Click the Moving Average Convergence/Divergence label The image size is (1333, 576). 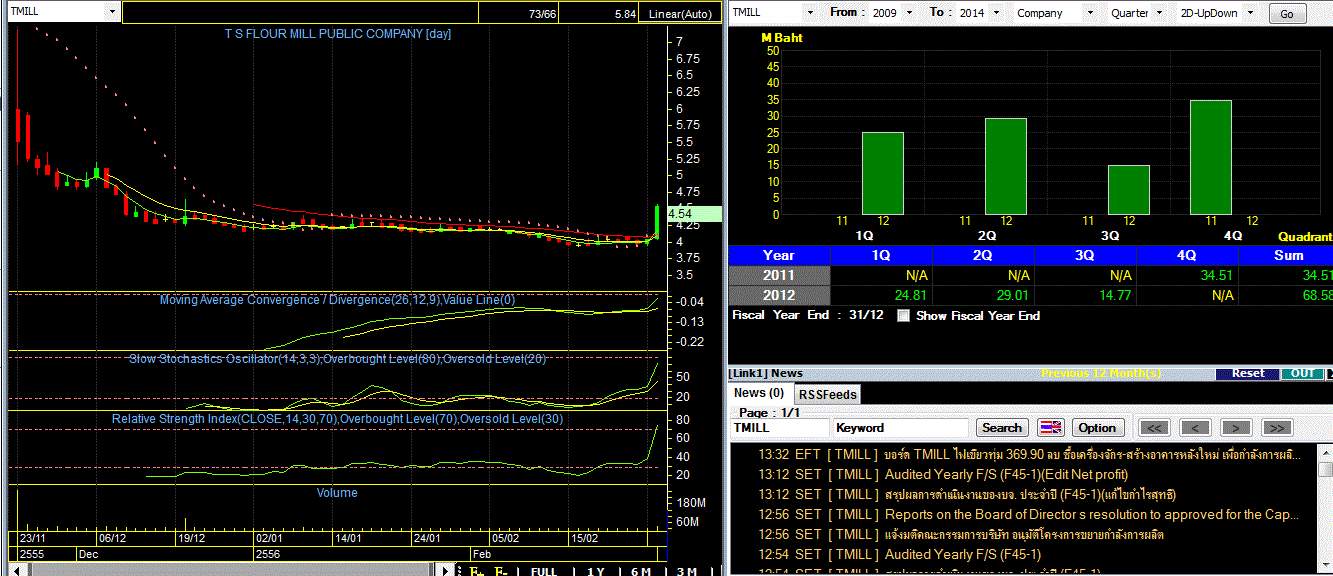click(337, 300)
